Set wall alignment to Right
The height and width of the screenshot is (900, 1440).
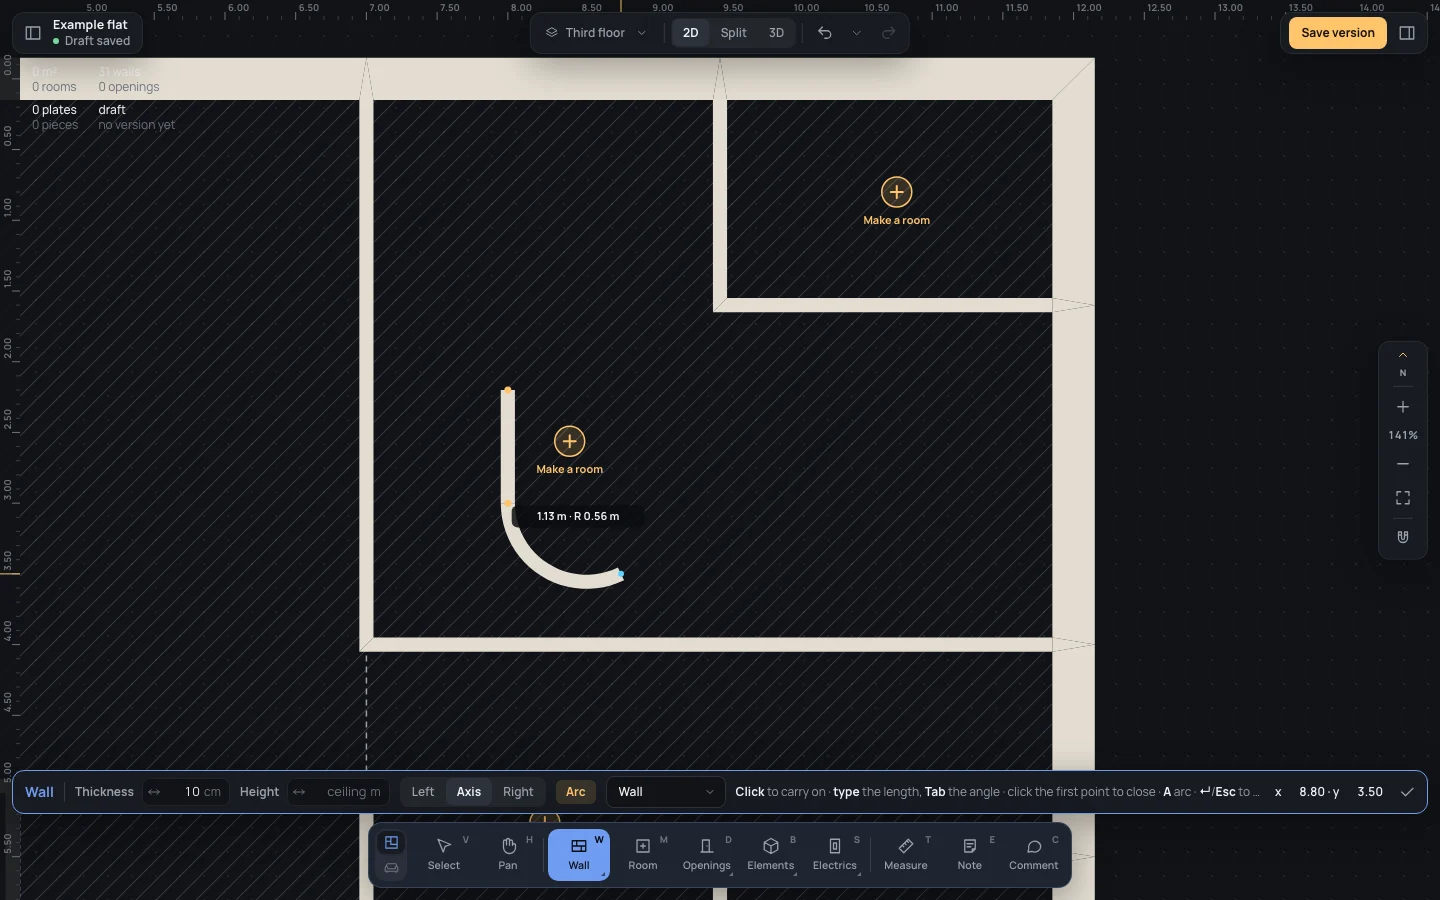coord(518,792)
